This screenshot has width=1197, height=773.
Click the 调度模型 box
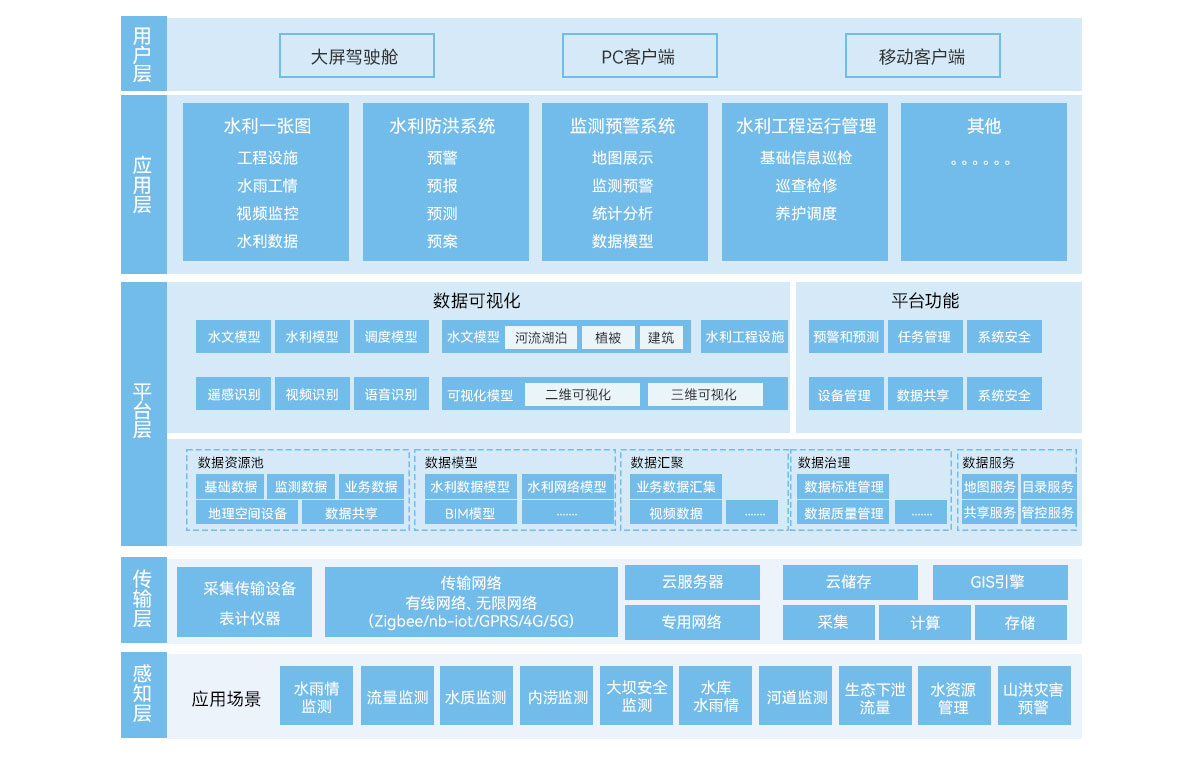391,337
